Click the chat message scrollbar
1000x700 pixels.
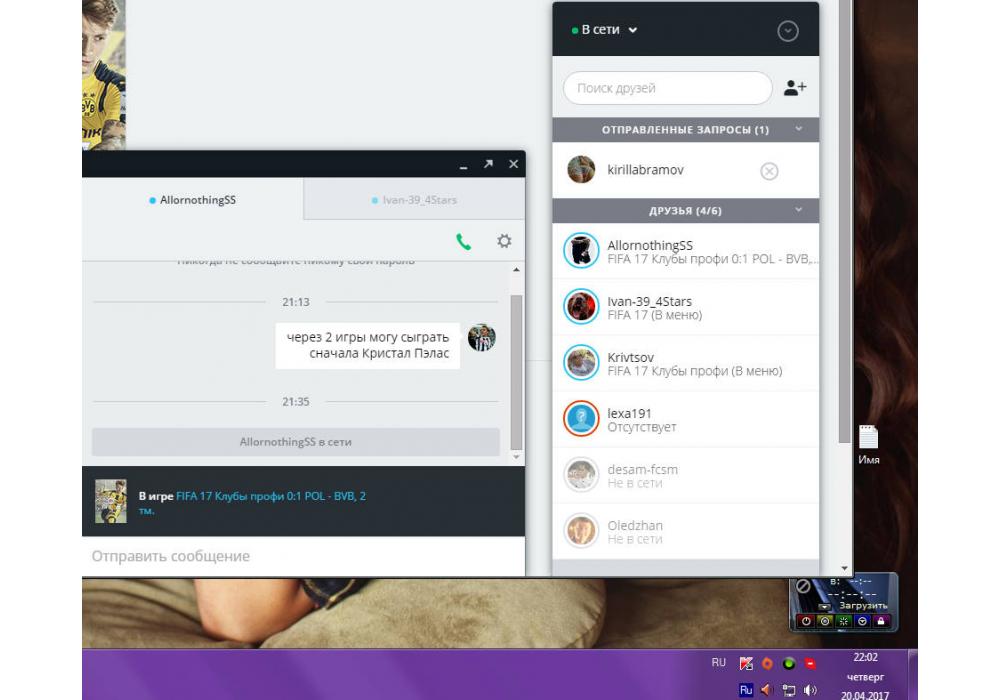click(516, 370)
